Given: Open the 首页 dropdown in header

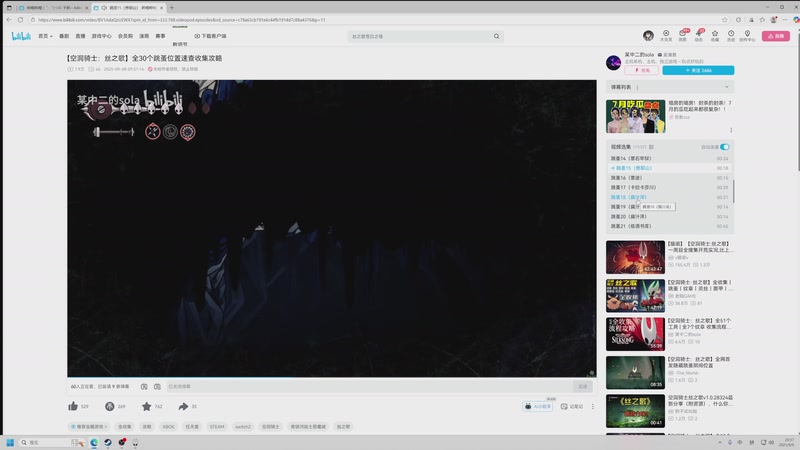Looking at the screenshot, I should (x=45, y=36).
